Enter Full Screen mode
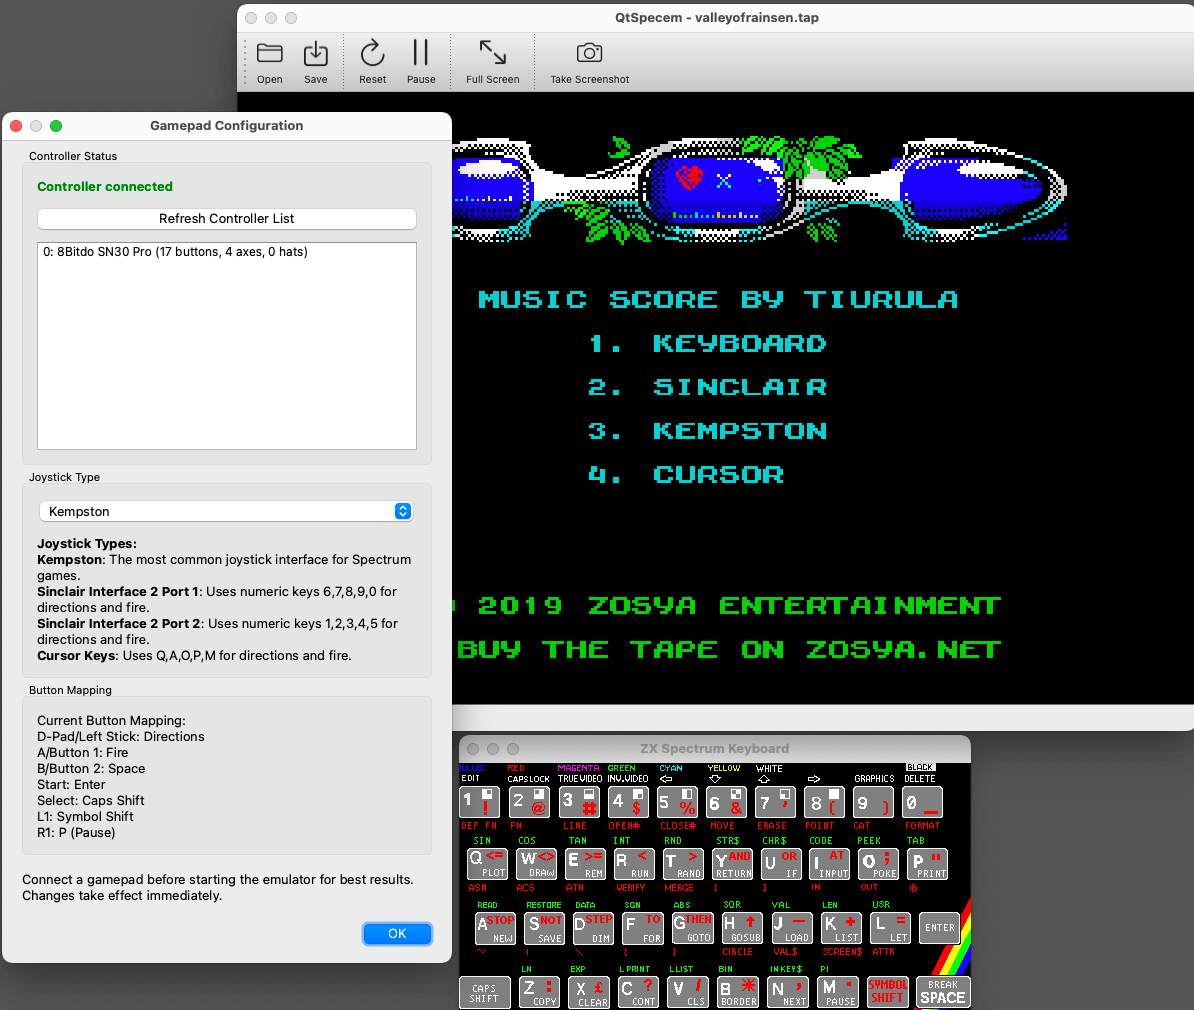Image resolution: width=1194 pixels, height=1010 pixels. (x=492, y=54)
